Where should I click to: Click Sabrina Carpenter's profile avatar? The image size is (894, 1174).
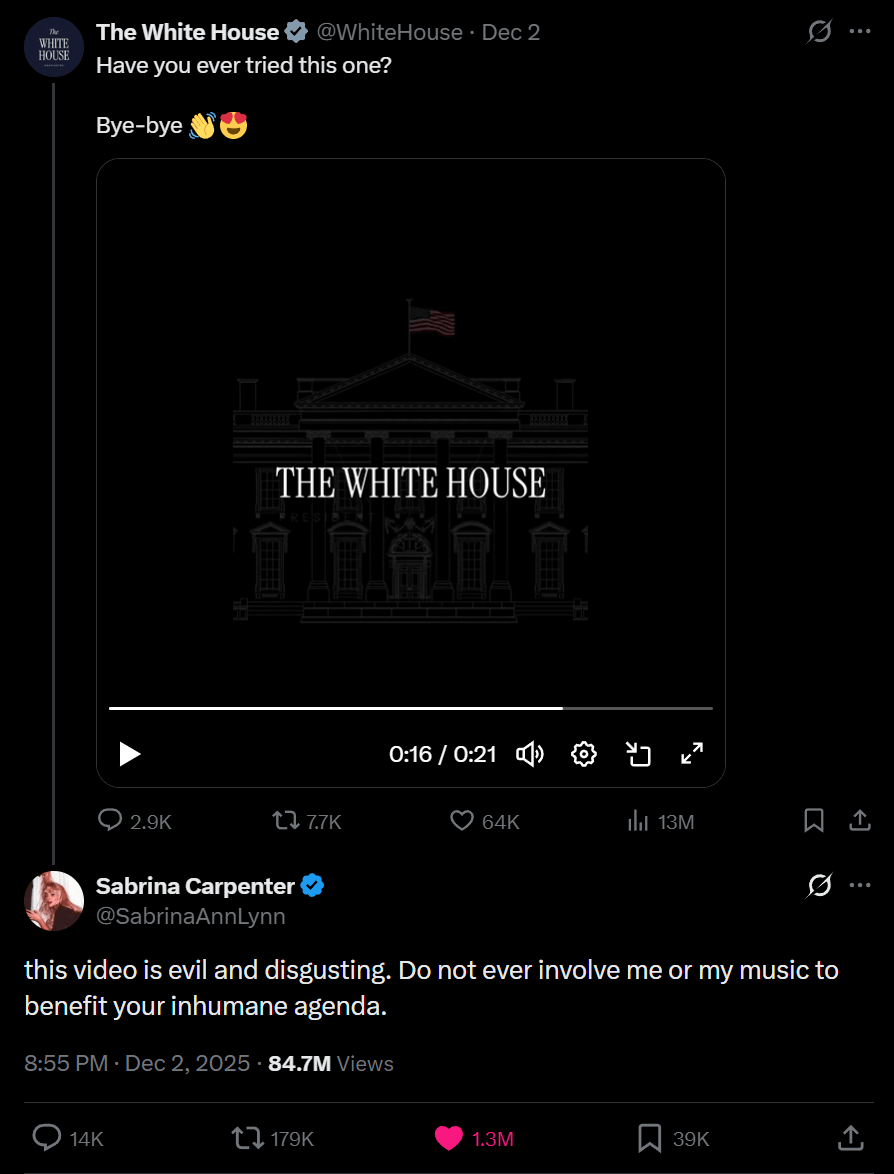click(54, 900)
